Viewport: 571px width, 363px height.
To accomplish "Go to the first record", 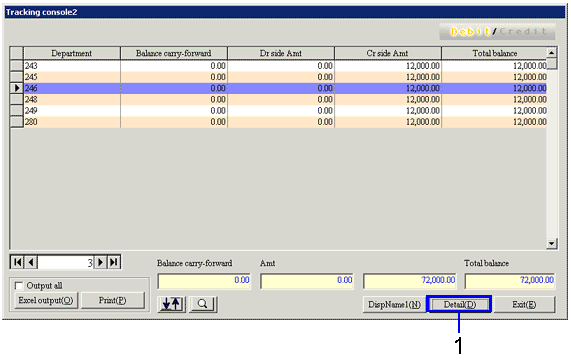I will (x=17, y=262).
